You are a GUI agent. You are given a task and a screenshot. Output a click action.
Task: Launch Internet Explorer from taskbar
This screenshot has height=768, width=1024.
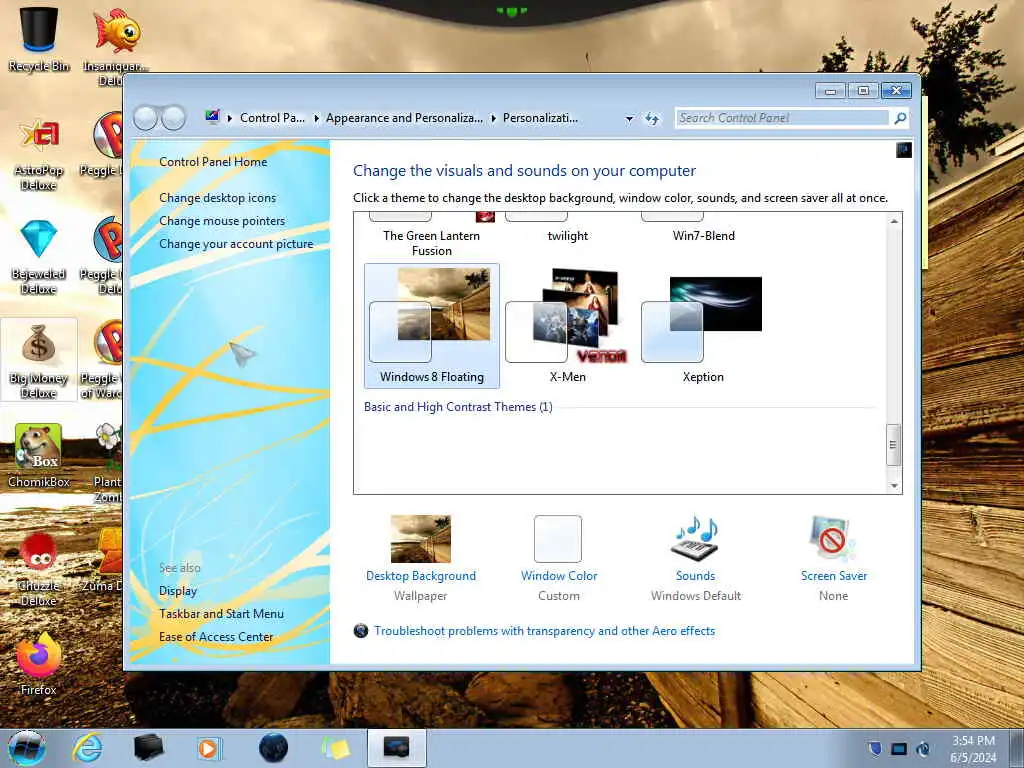(x=88, y=748)
